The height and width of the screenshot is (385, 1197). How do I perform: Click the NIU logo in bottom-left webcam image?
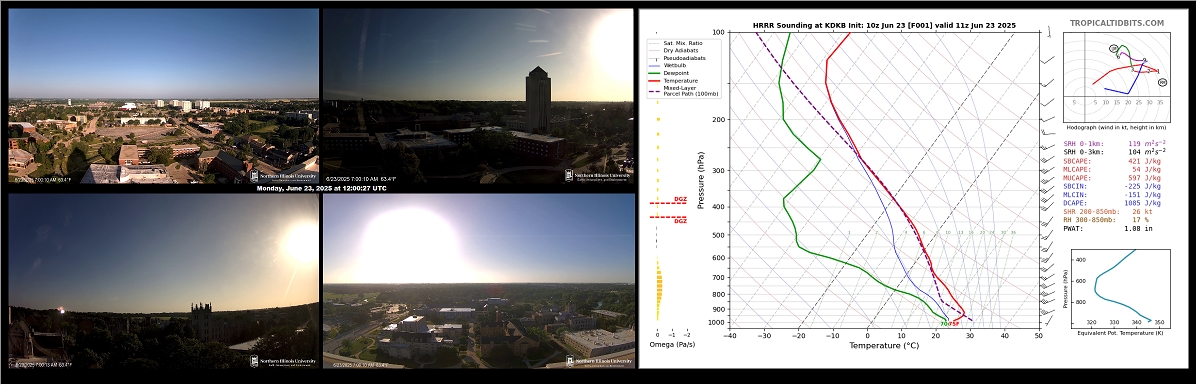point(283,361)
